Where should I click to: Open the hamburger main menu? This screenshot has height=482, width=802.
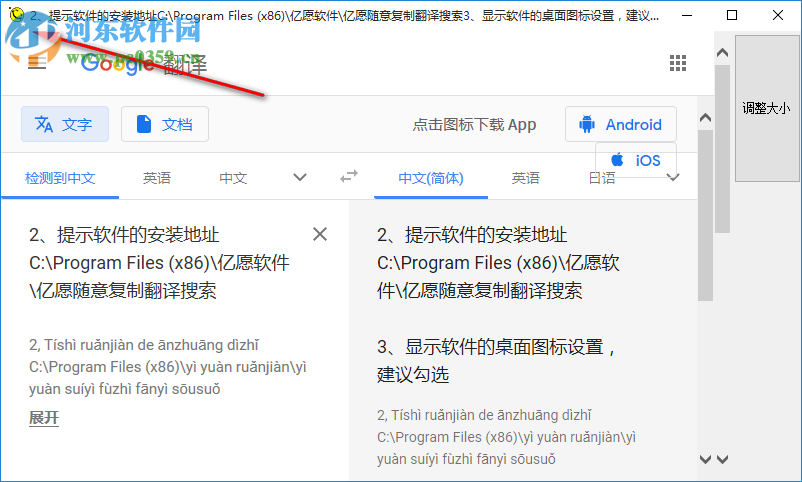click(37, 62)
